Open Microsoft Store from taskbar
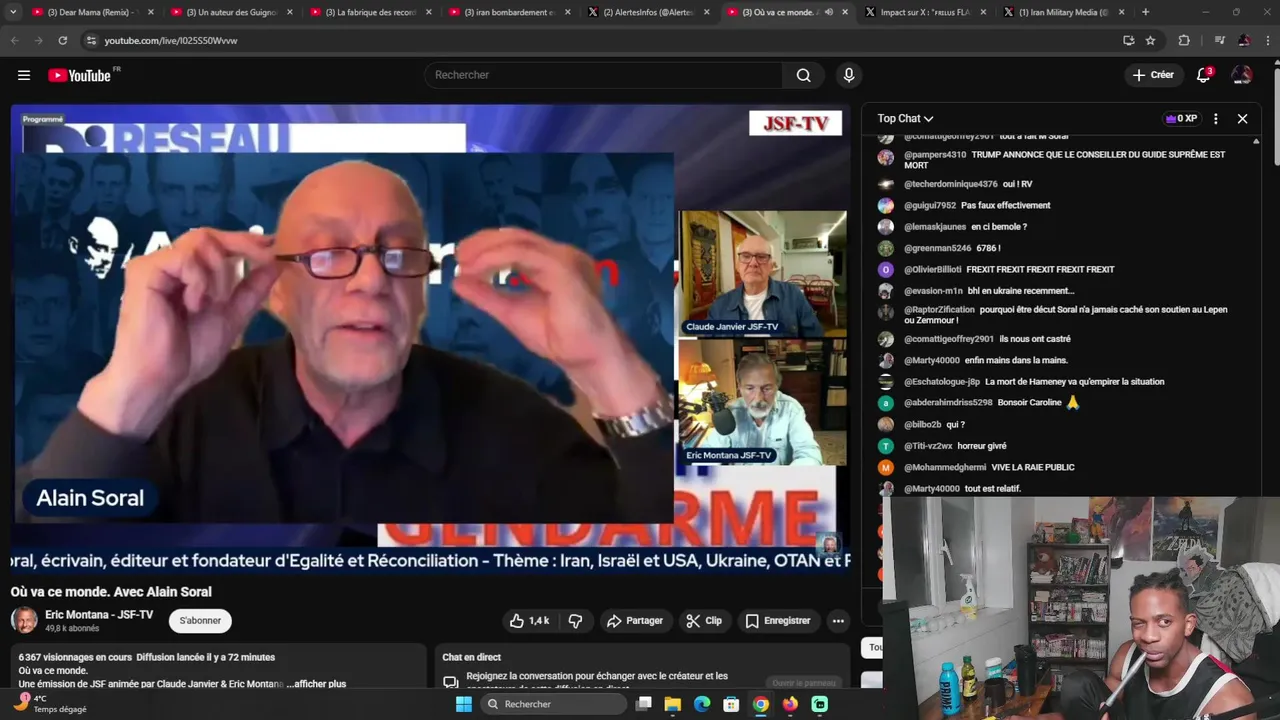This screenshot has height=720, width=1280. tap(731, 704)
